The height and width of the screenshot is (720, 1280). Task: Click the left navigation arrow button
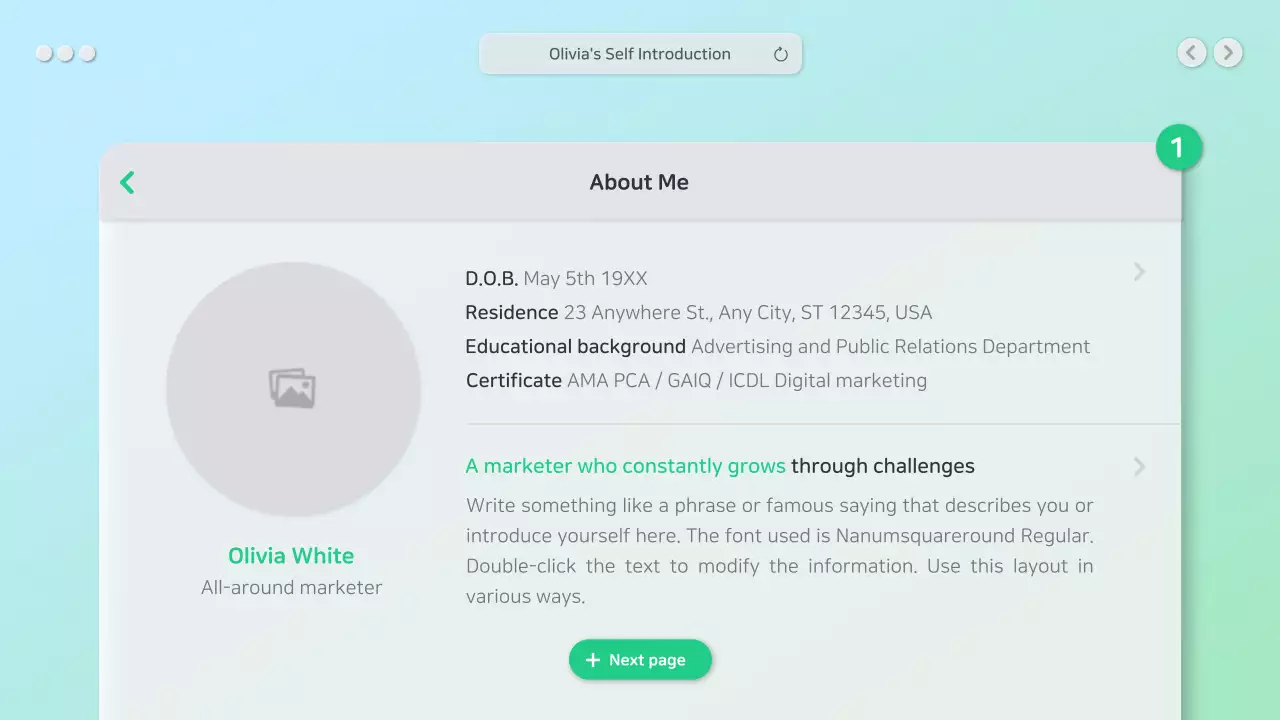(1191, 52)
